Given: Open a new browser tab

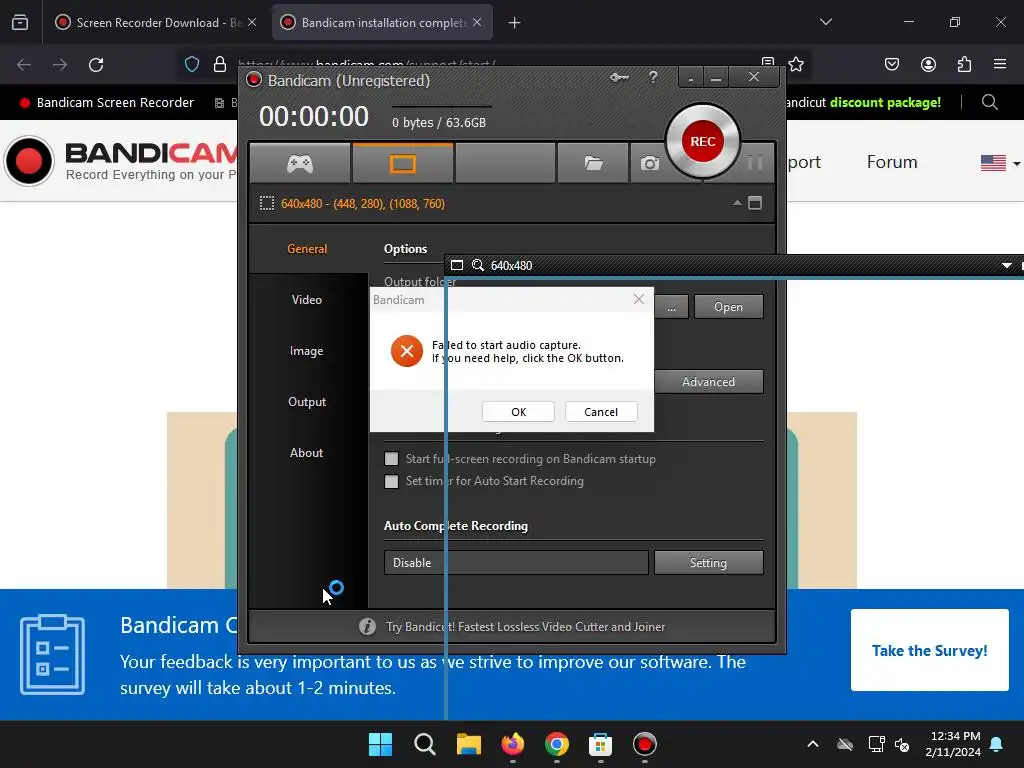Looking at the screenshot, I should [x=515, y=23].
